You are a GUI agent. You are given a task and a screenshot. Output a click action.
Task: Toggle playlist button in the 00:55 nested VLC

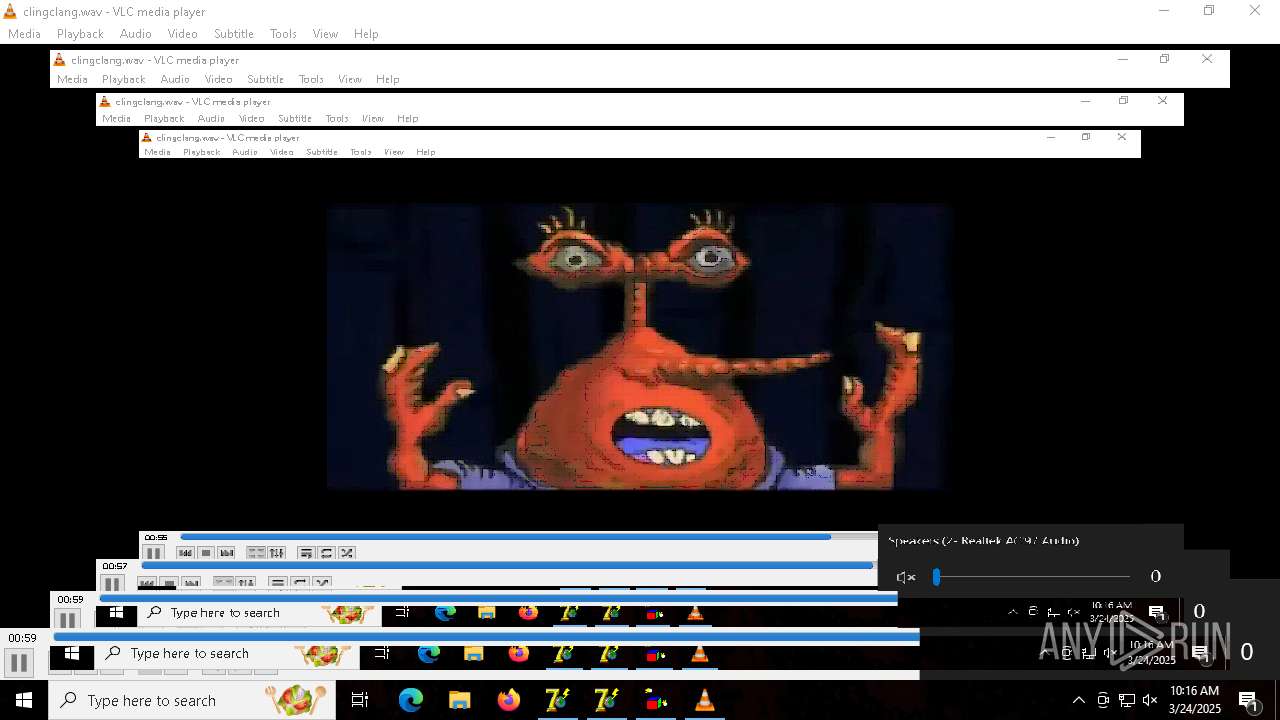306,553
